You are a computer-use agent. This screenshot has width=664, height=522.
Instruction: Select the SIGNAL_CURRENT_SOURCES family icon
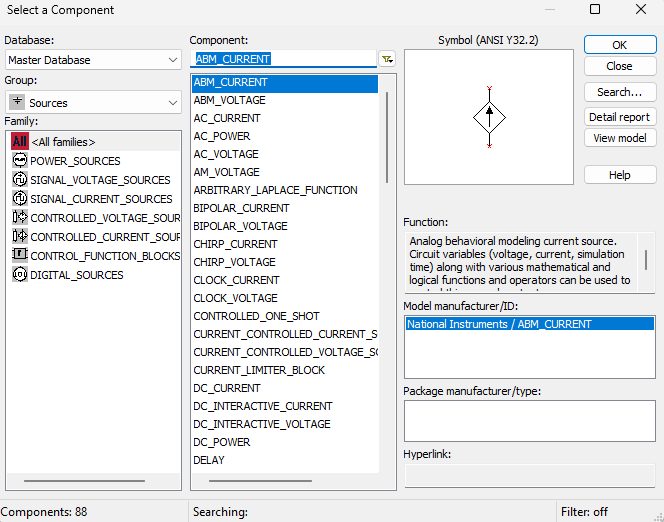19,199
